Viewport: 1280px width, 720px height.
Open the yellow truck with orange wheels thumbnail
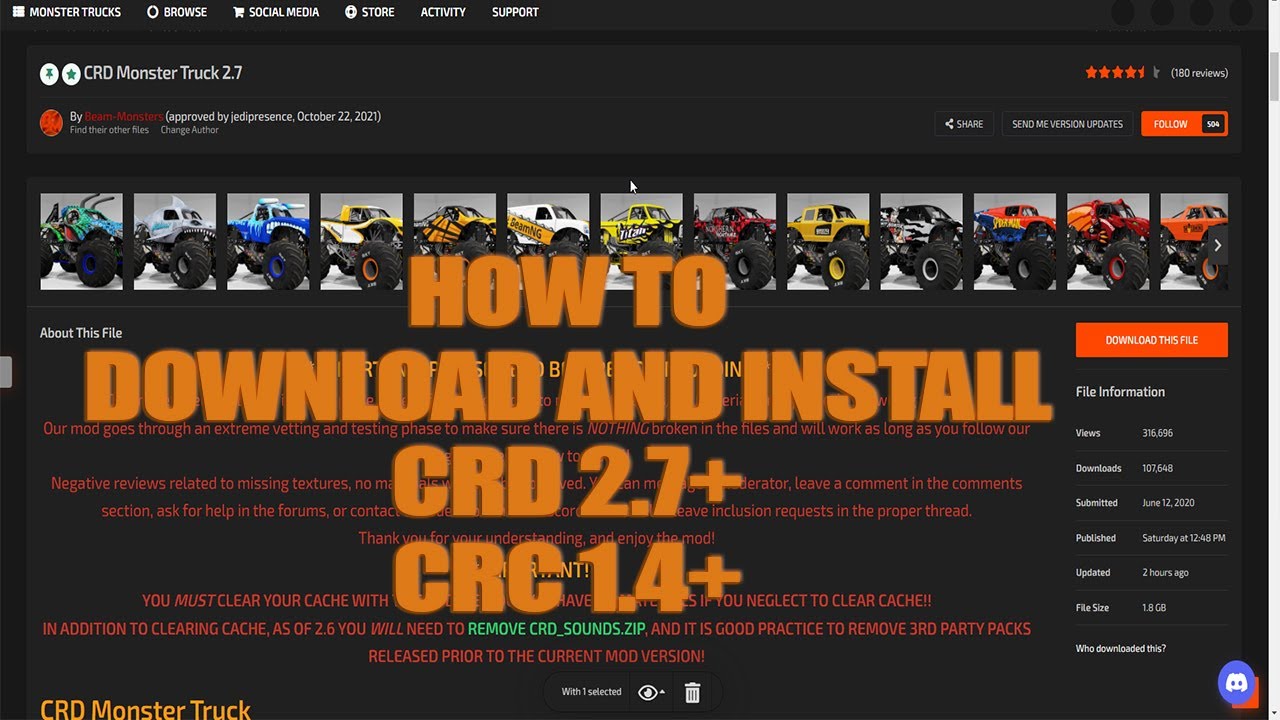point(361,242)
